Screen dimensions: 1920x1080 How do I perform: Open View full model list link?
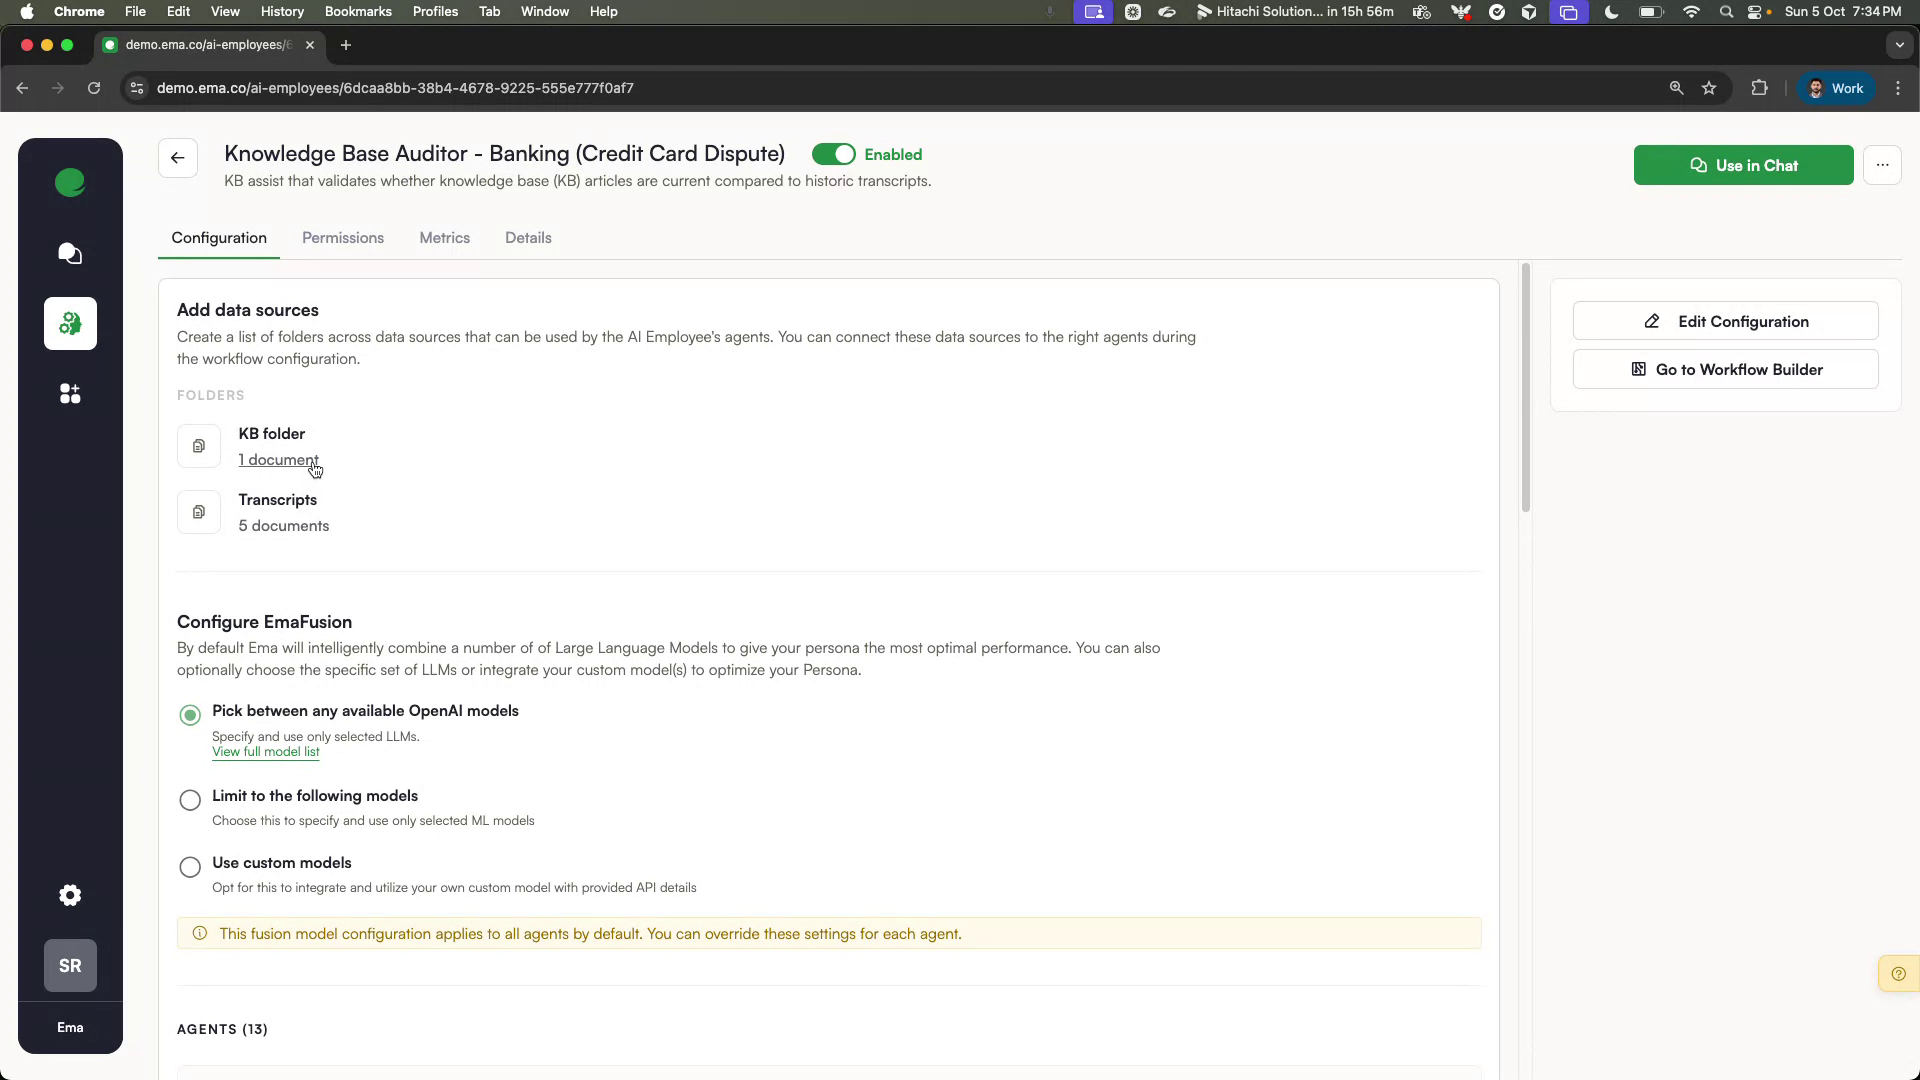click(265, 752)
